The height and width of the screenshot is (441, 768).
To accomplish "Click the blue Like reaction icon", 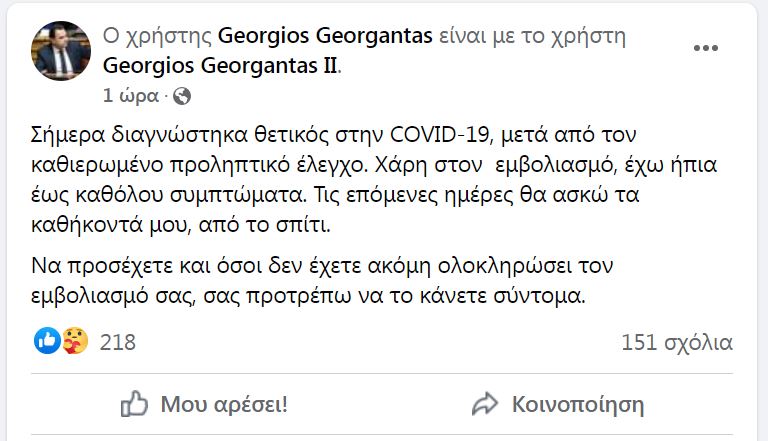I will [47, 342].
